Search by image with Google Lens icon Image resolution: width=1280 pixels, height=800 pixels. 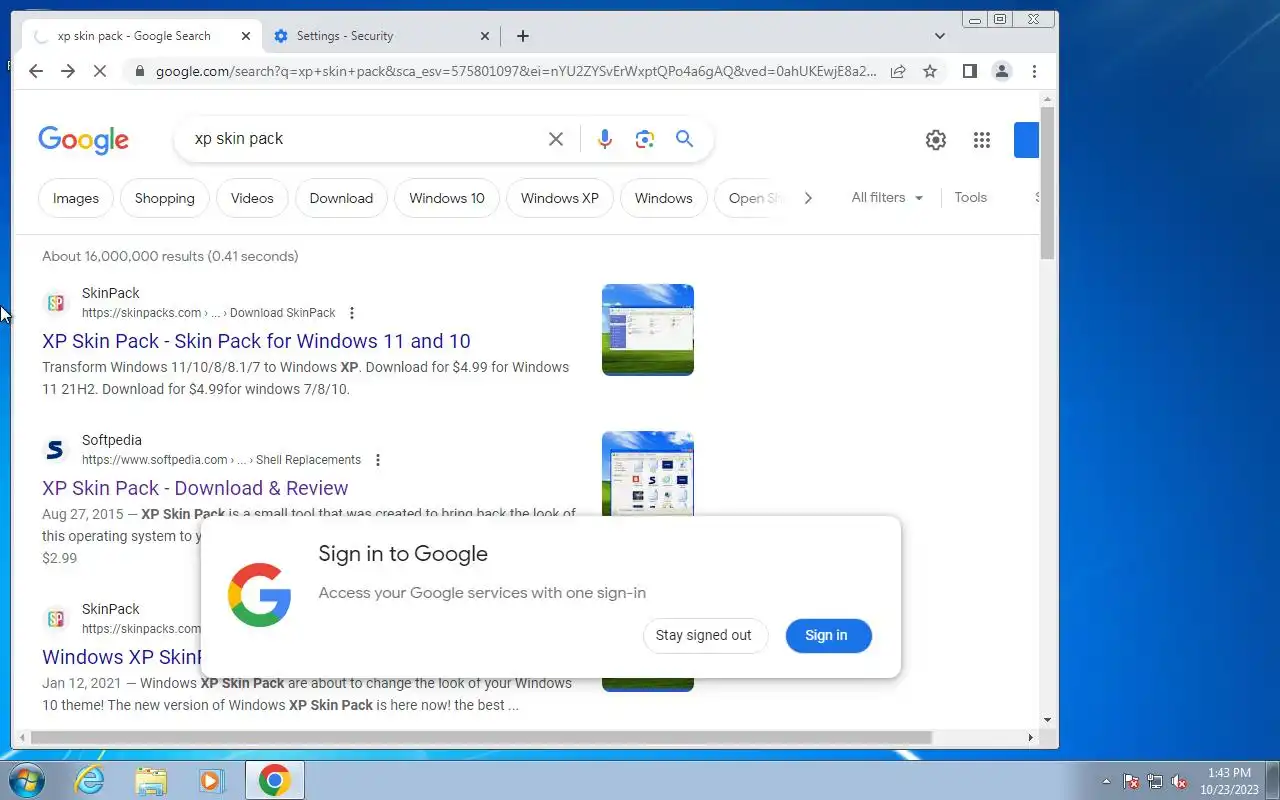pos(645,139)
